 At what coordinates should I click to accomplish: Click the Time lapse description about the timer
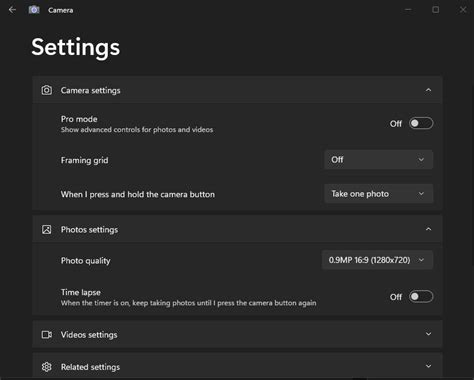pos(188,303)
